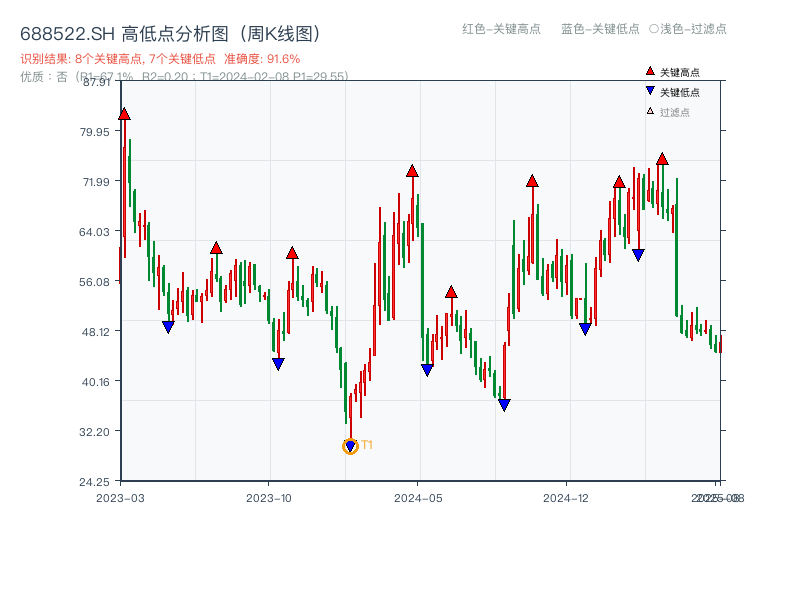Click the blue triangle marker at the lowest trough

349,443
